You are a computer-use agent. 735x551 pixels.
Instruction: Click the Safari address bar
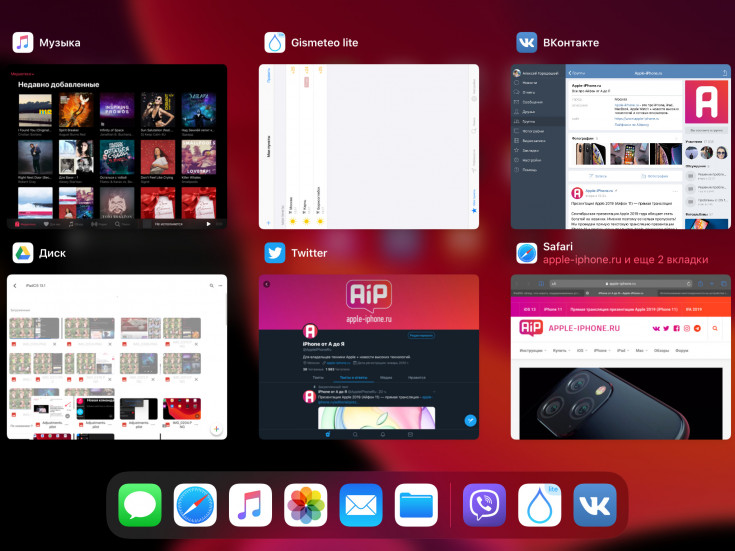click(621, 284)
